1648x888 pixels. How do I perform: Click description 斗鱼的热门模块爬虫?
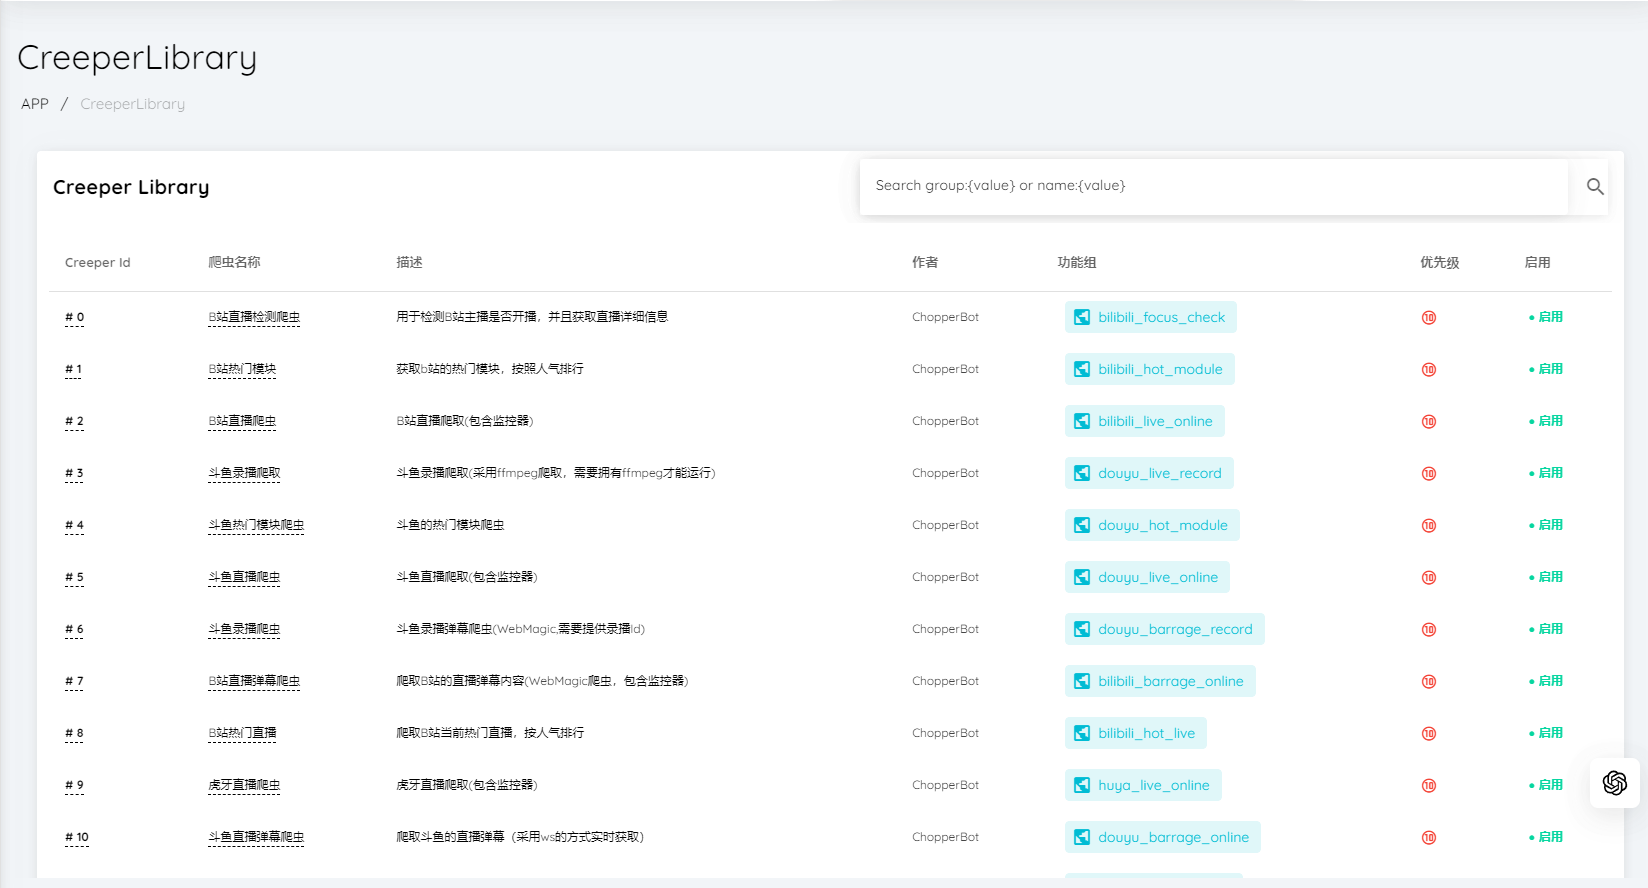tap(450, 525)
